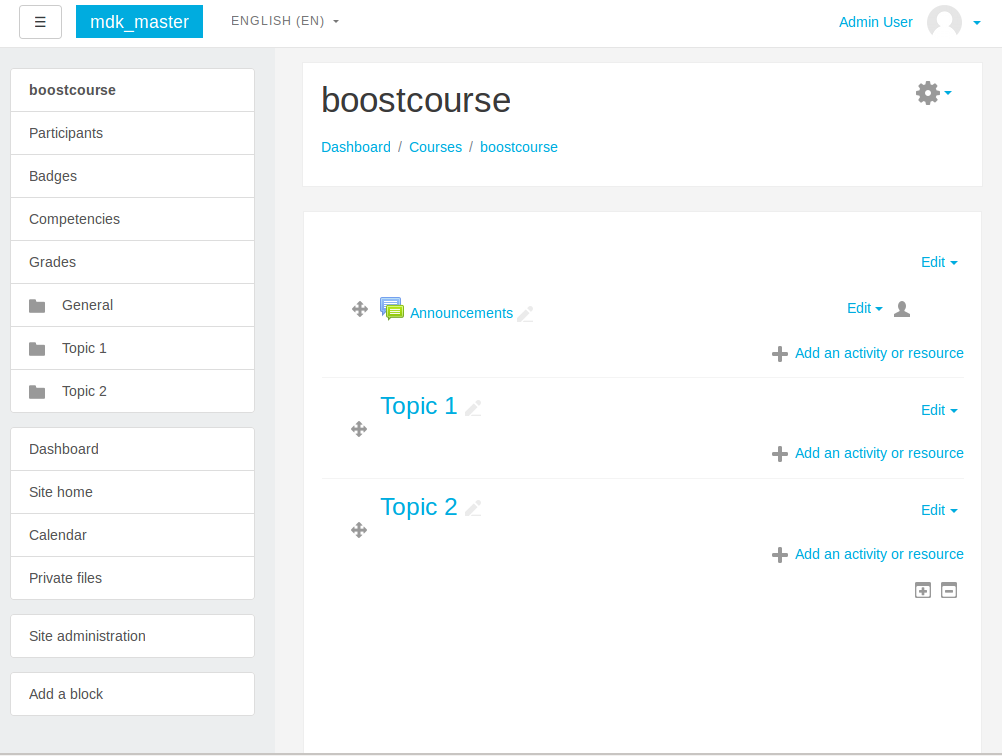
Task: Add an activity or resource to Topic 2
Action: [879, 554]
